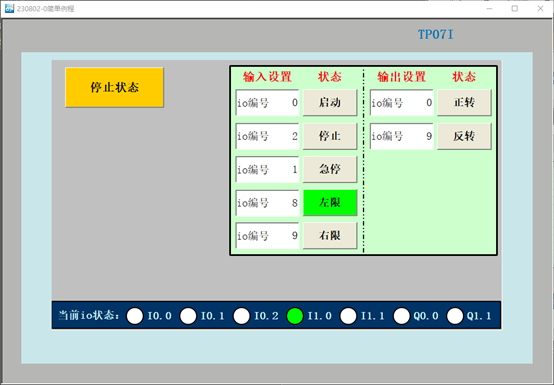Minimize the simulation window
This screenshot has width=554, height=385.
point(489,8)
